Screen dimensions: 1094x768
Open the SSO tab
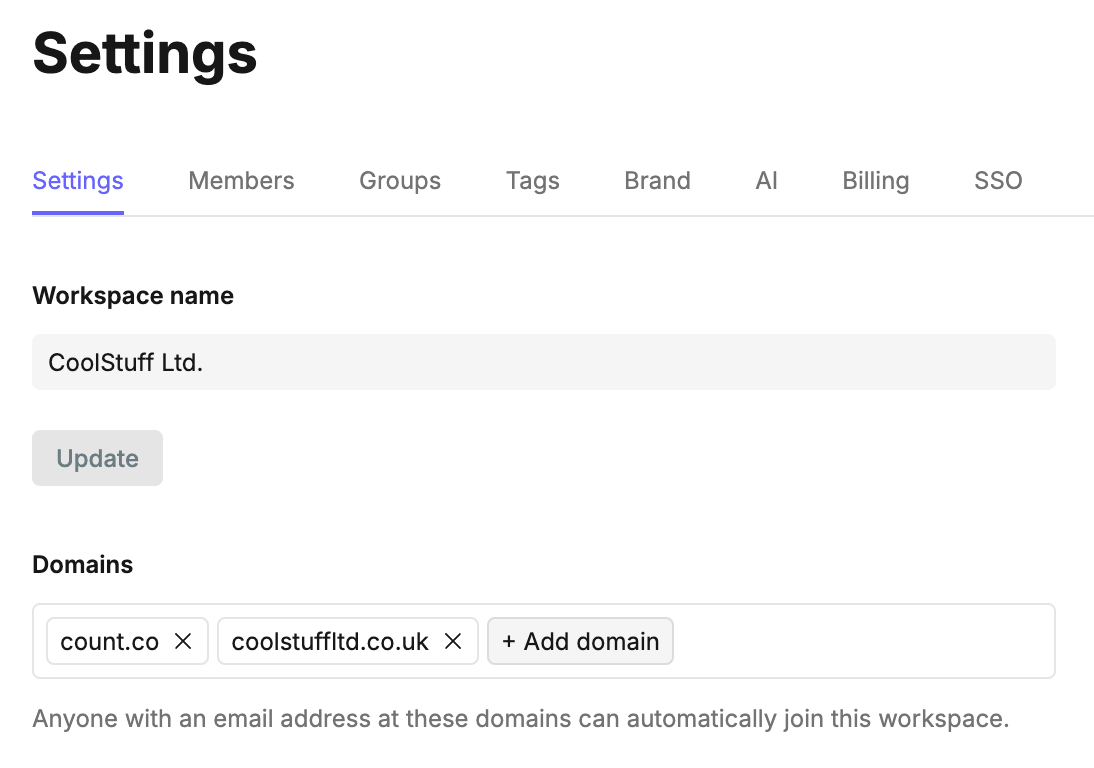tap(998, 181)
